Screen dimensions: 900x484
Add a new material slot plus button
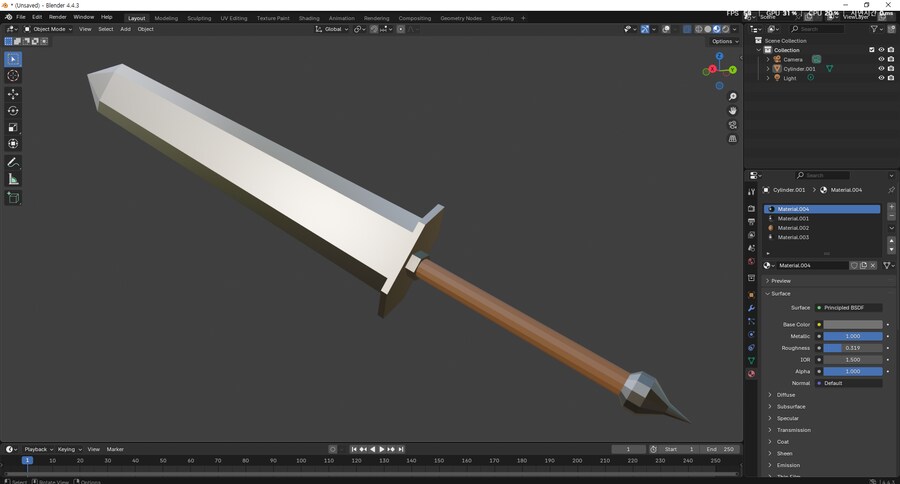(x=891, y=207)
